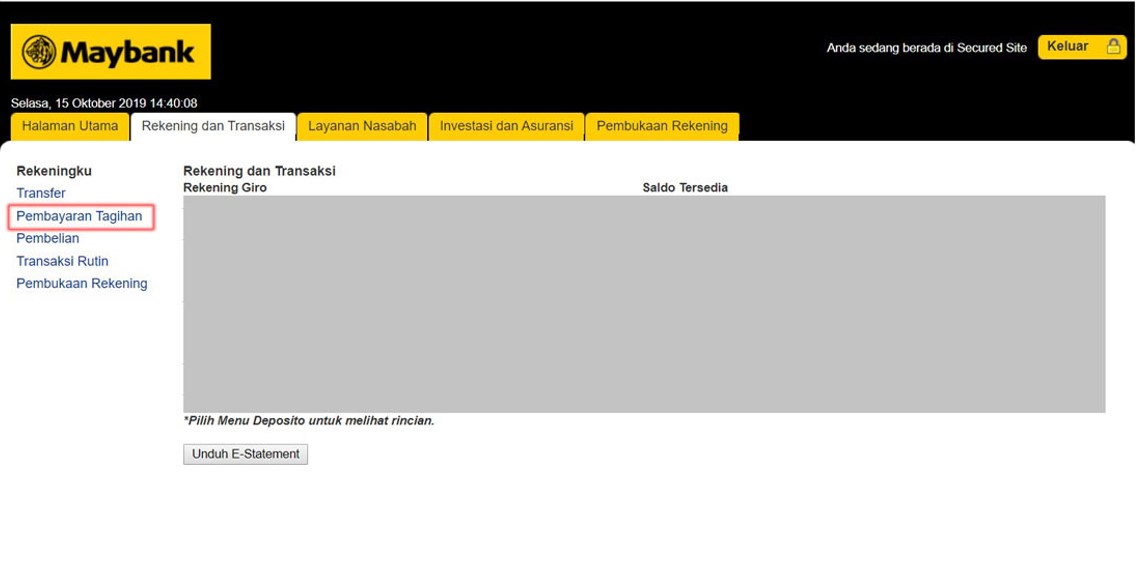This screenshot has width=1136, height=585.
Task: Select the Rekening dan Transaksi tab
Action: (x=213, y=126)
